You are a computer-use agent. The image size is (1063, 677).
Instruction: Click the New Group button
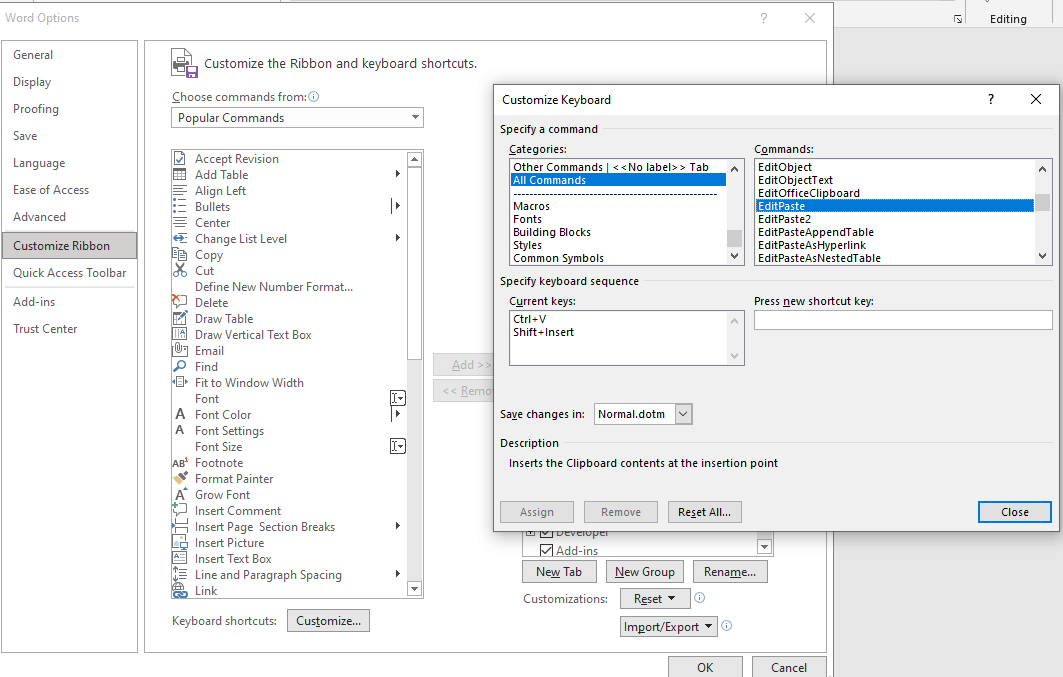[645, 572]
